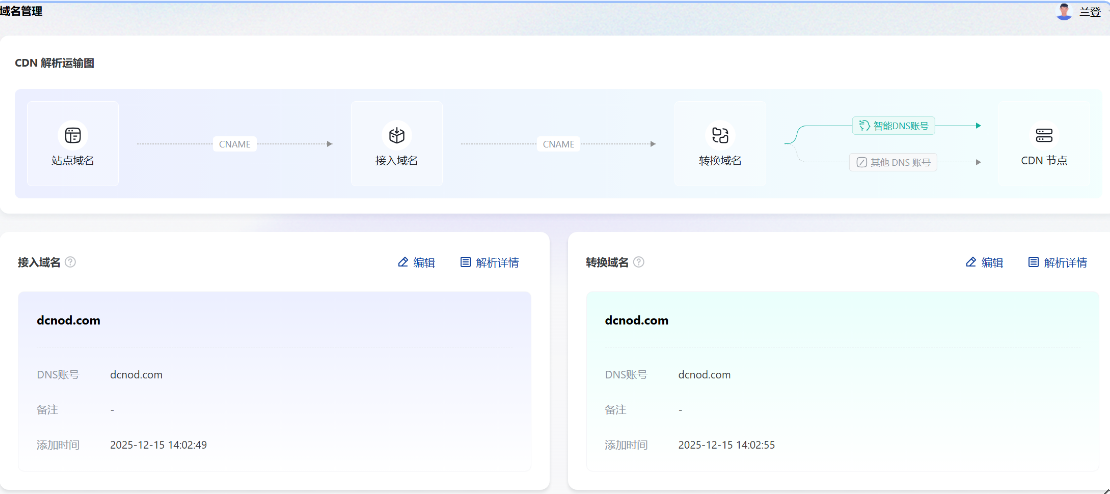This screenshot has height=494, width=1110.
Task: Open 解析详情 for the 转换域名 card
Action: click(x=1058, y=262)
